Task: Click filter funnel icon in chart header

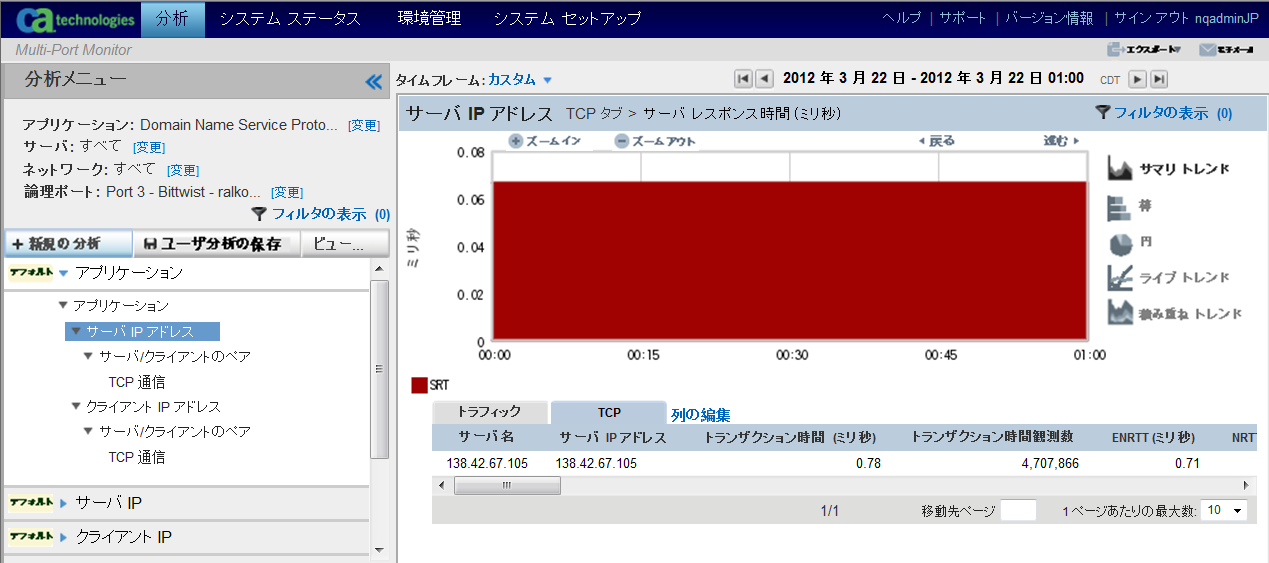Action: coord(1103,113)
